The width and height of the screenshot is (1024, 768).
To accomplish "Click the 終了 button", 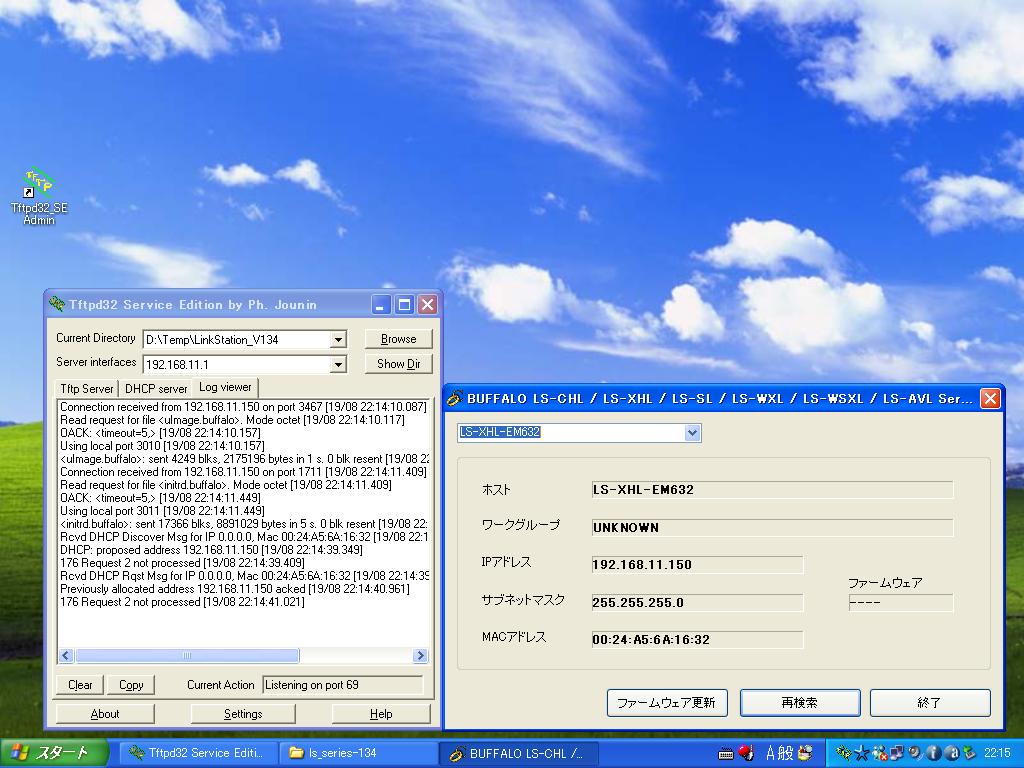I will click(930, 703).
